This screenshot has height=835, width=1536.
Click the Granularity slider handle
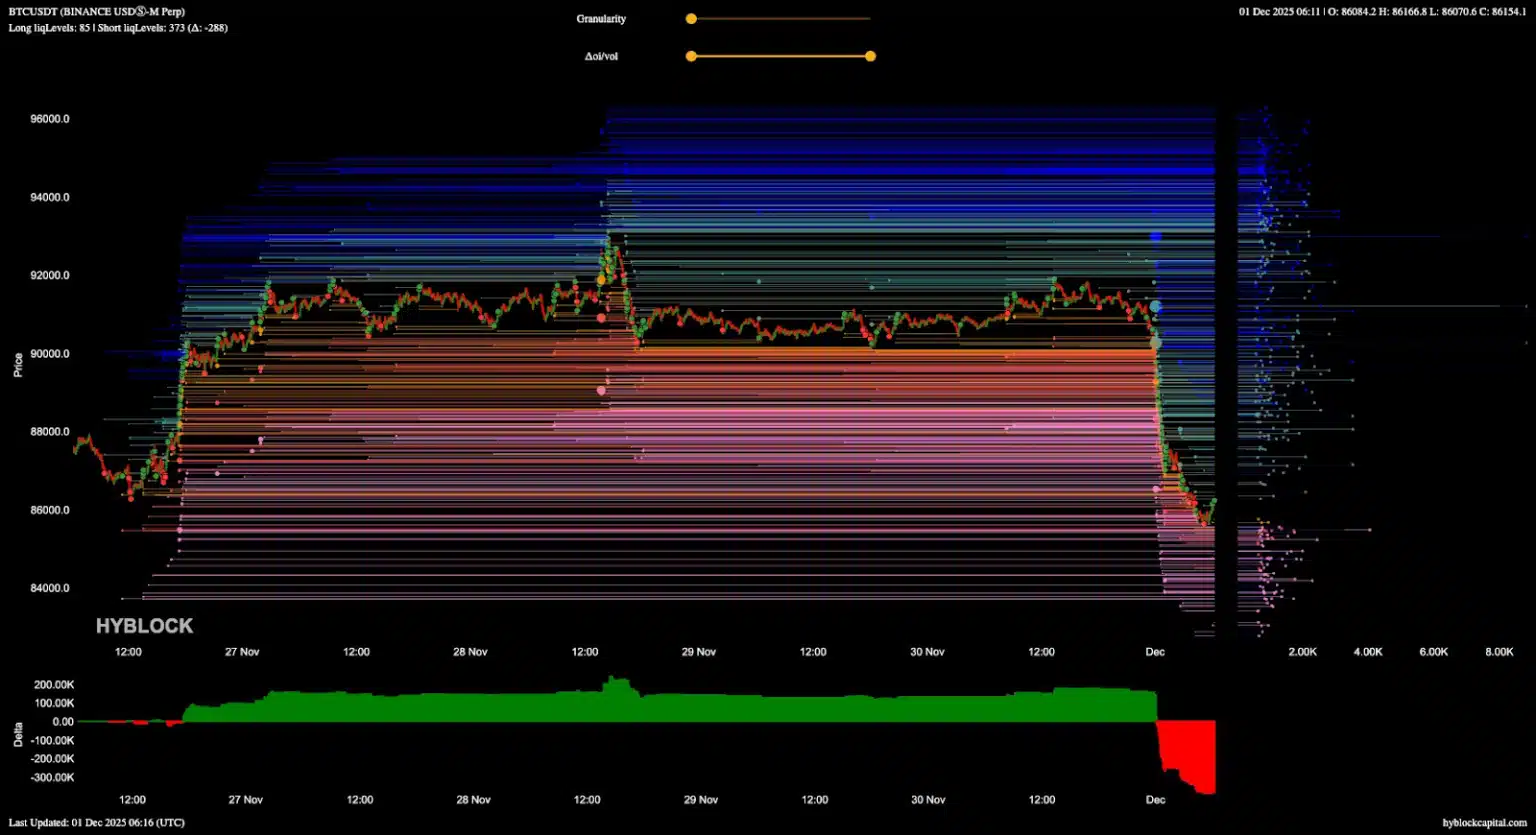[x=691, y=19]
